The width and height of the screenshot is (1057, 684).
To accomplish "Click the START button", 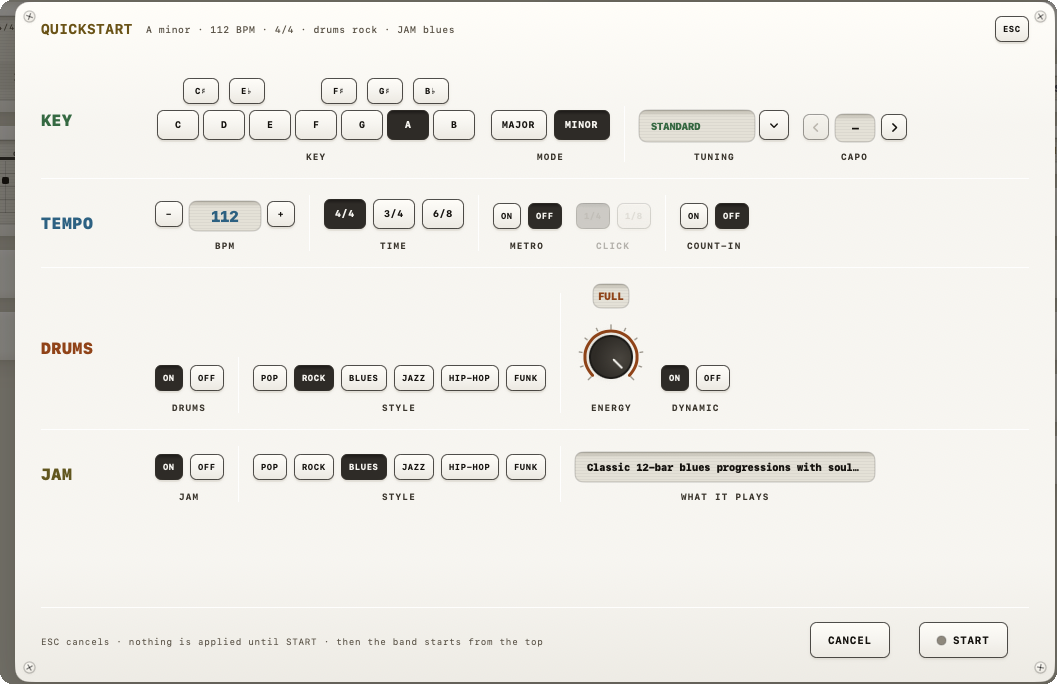I will coord(963,640).
